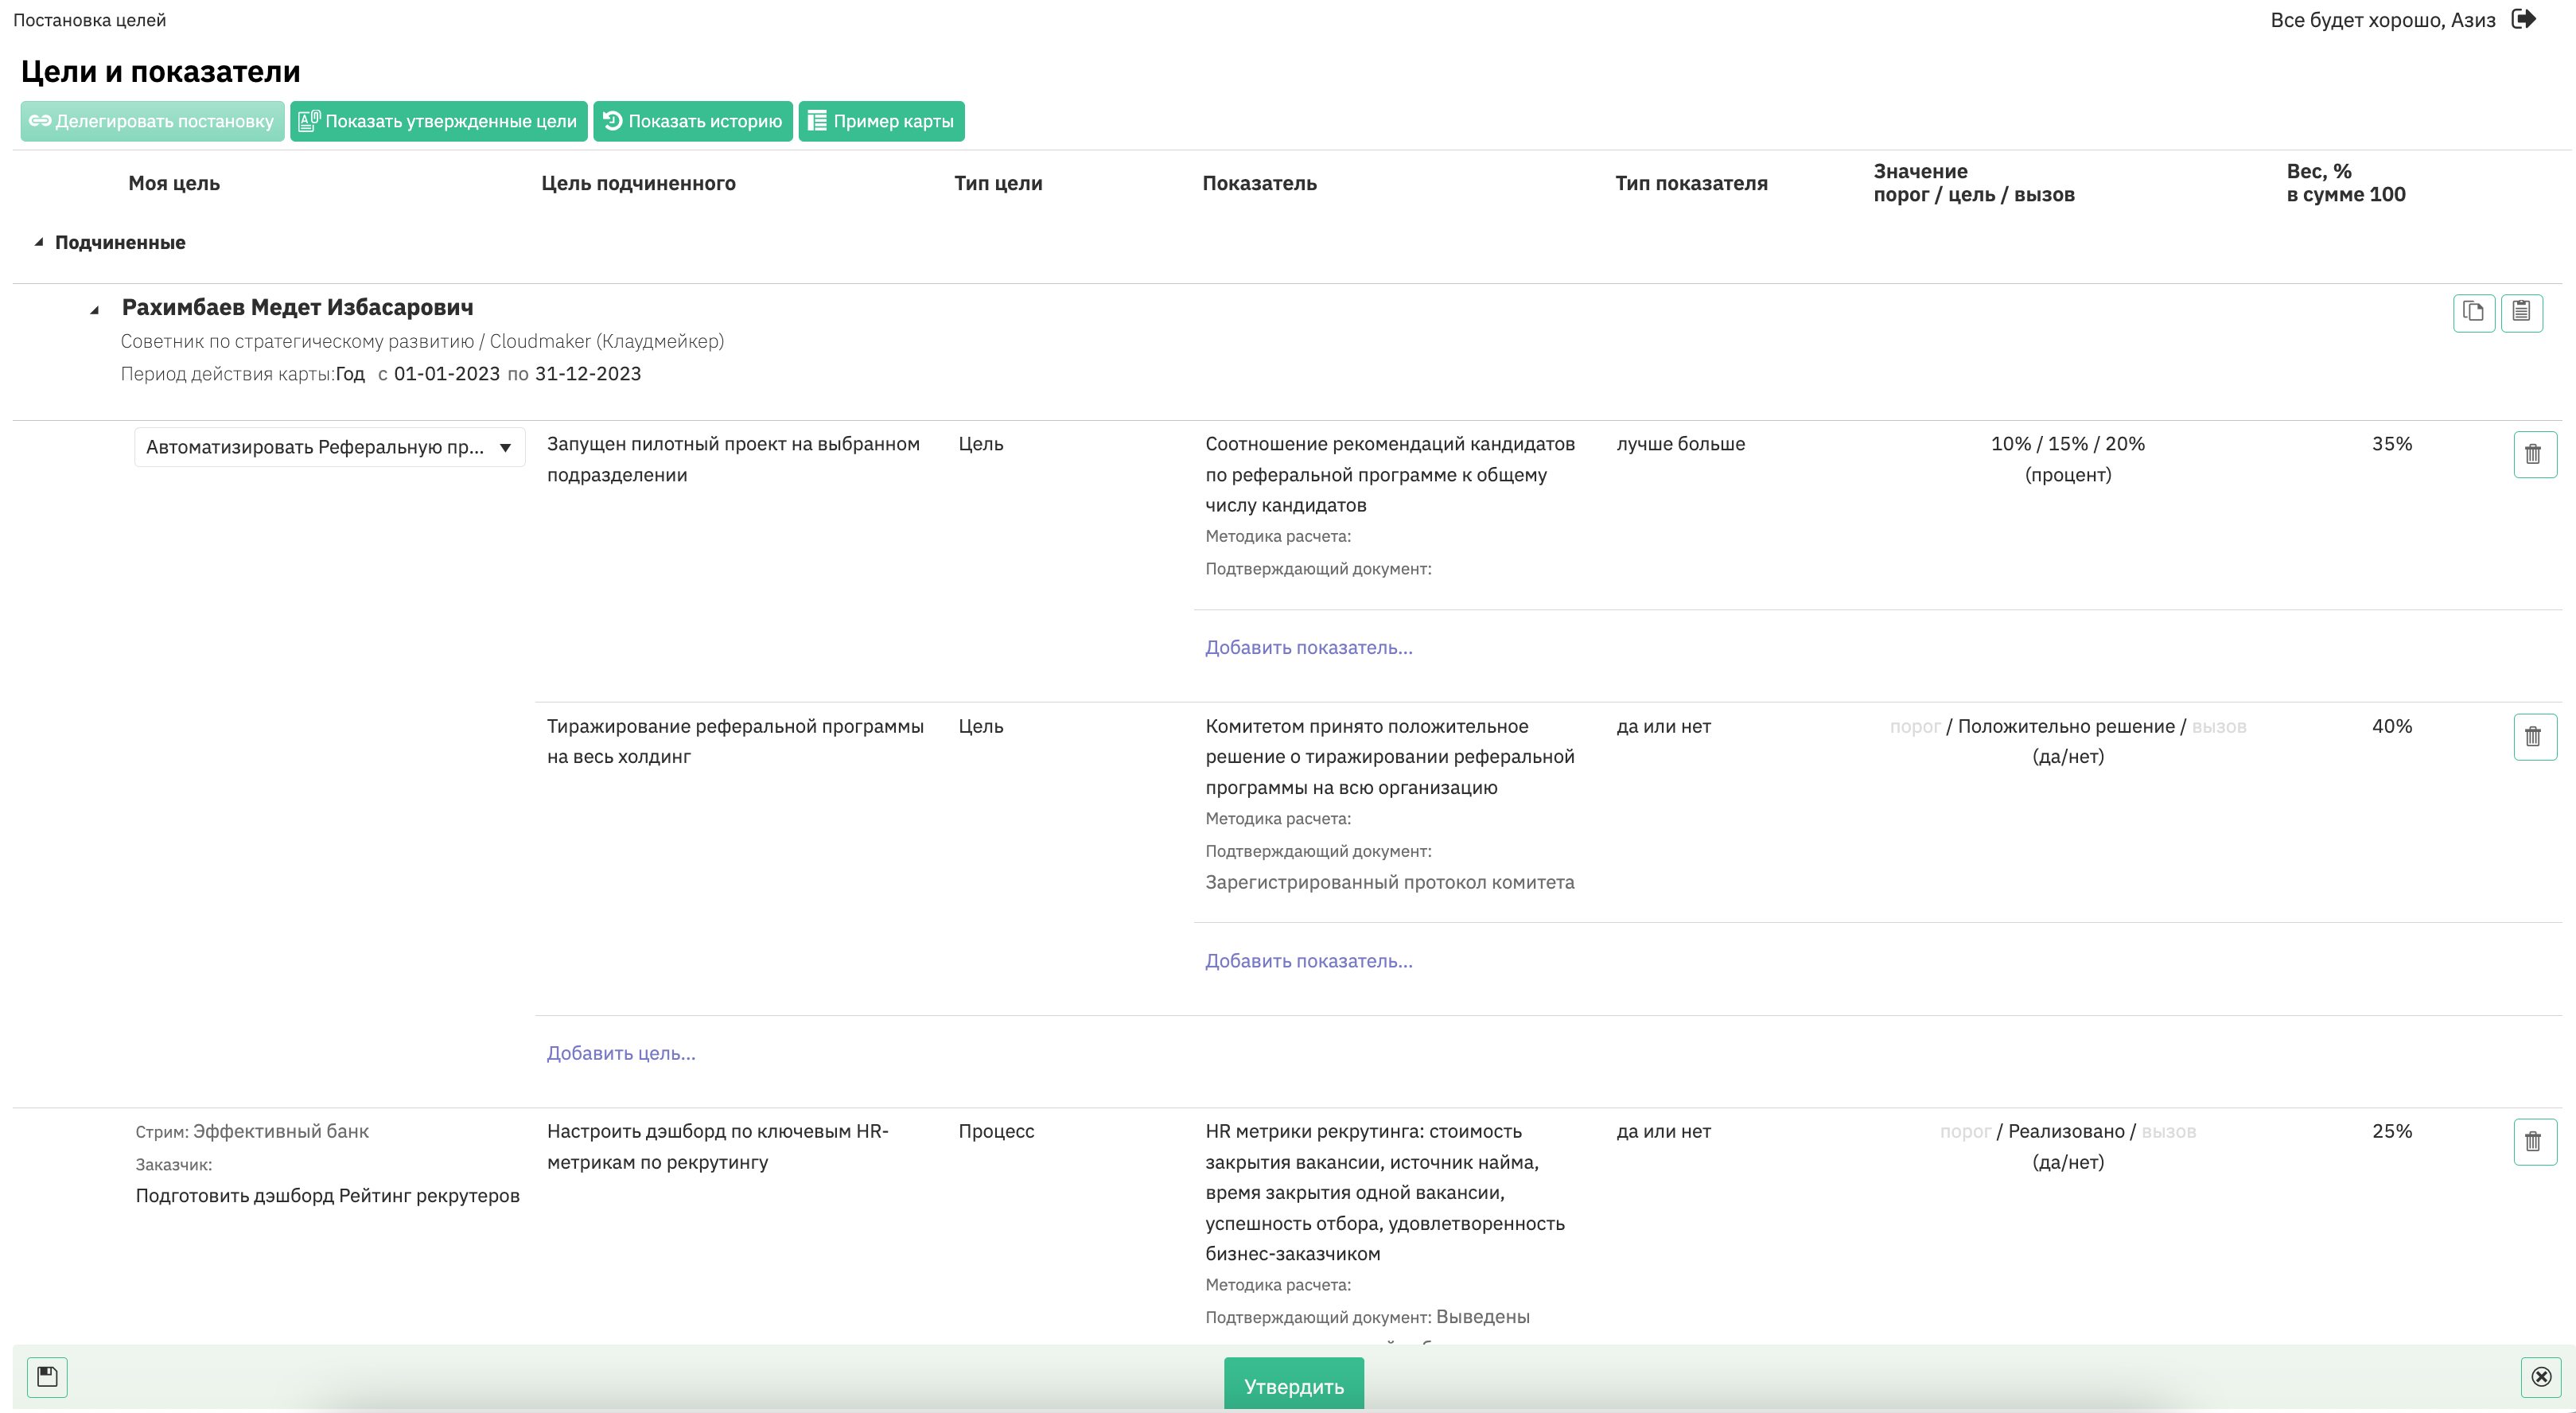Delete the 25% weight indicator row
This screenshot has width=2576, height=1413.
(x=2534, y=1142)
